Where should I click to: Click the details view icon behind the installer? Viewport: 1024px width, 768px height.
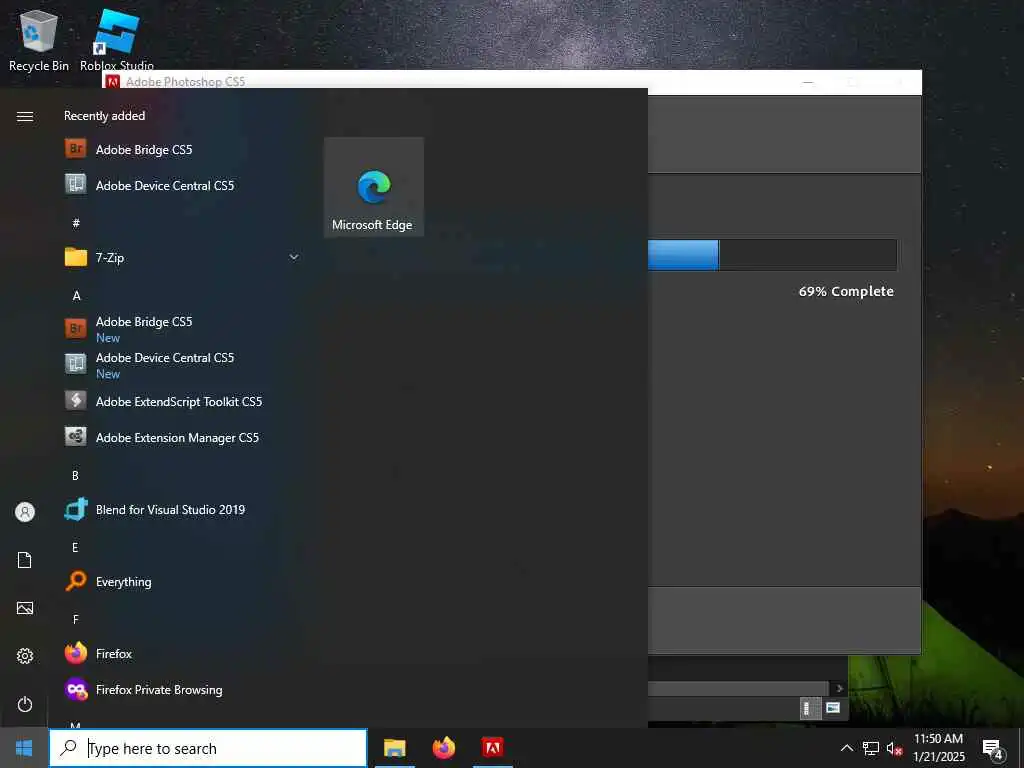pos(833,708)
